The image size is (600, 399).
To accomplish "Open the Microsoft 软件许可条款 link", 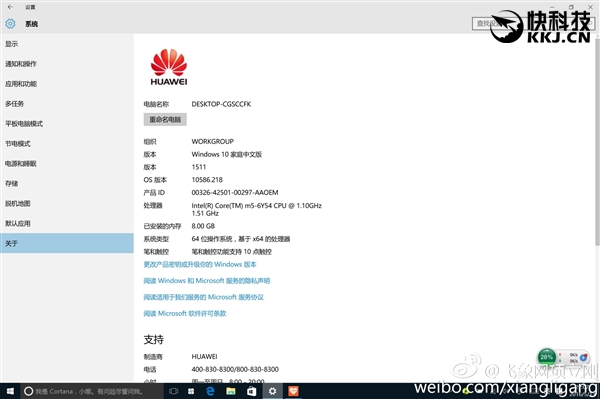I will click(185, 314).
